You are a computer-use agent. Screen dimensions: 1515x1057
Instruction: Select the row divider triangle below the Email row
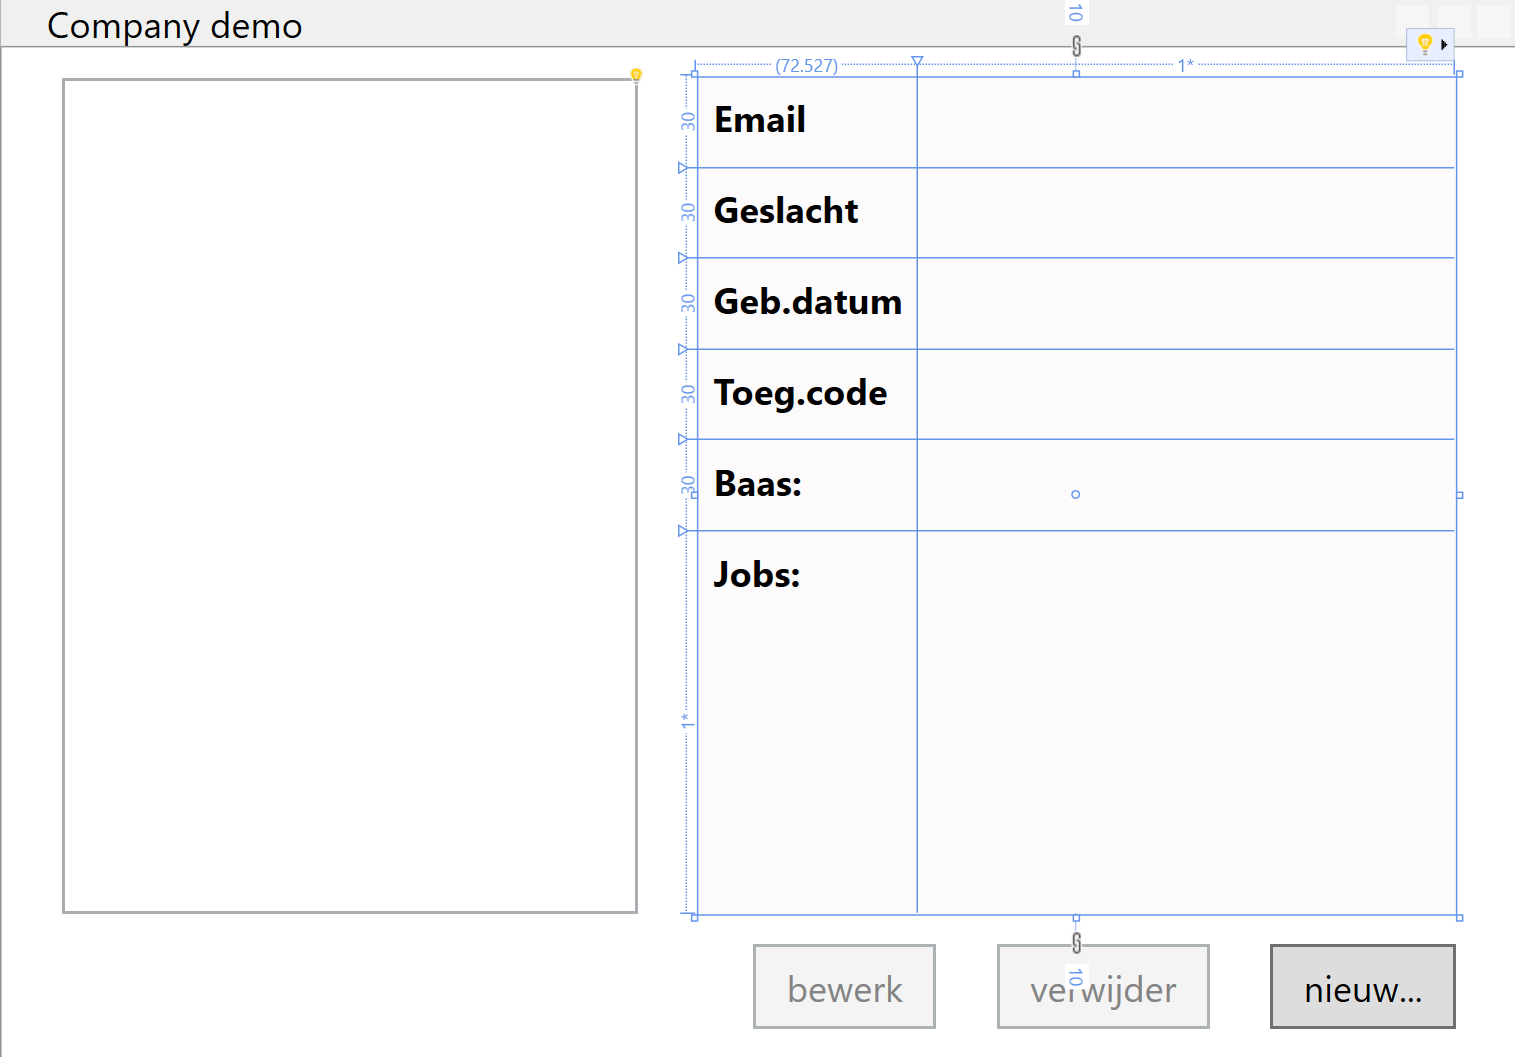(x=683, y=168)
